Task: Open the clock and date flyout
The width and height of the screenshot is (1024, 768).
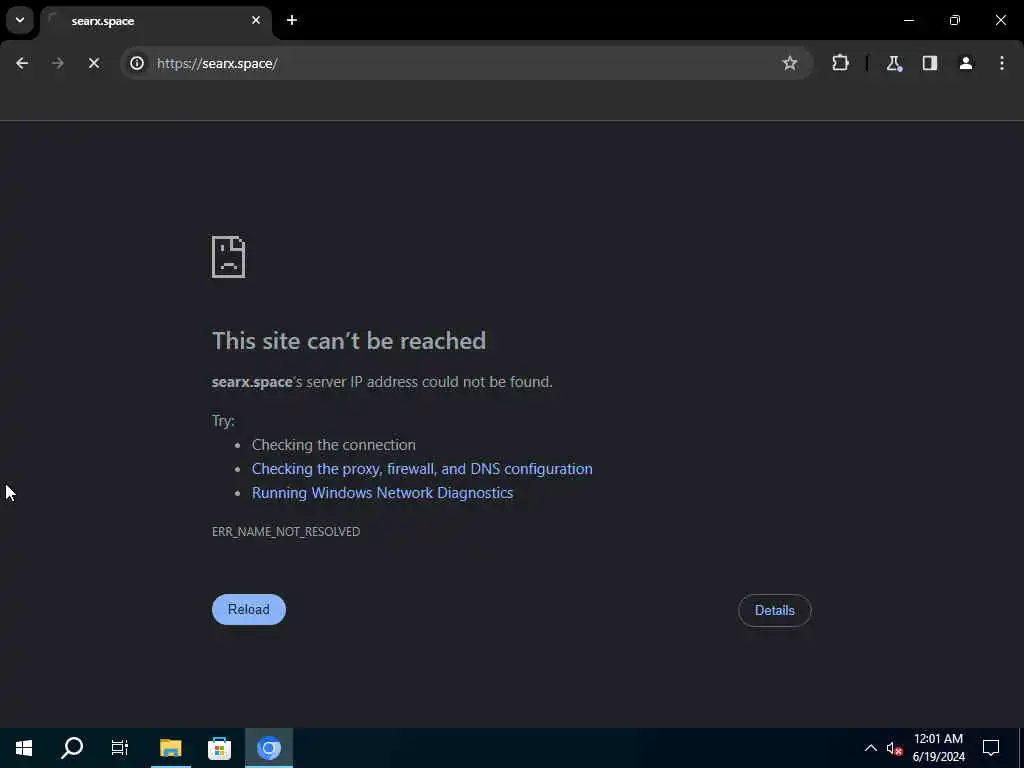Action: (938, 748)
